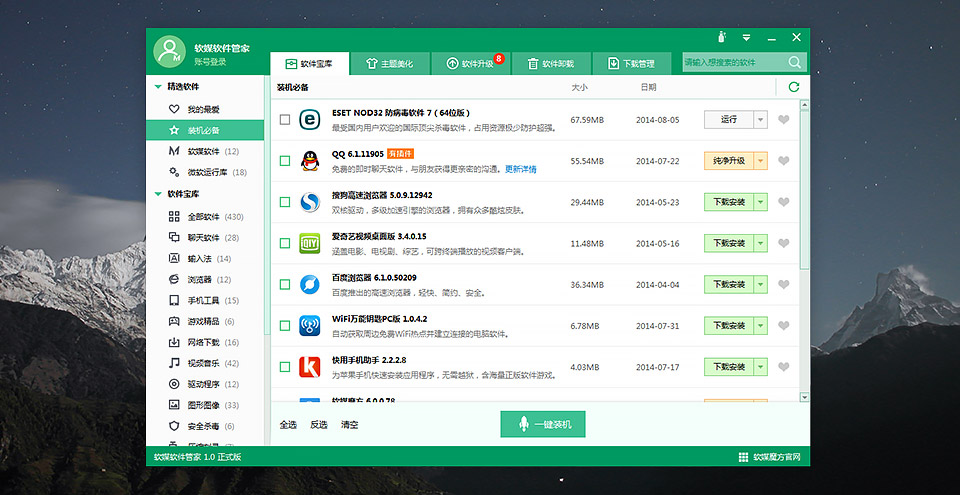960x495 pixels.
Task: Favorite 快用手机助手 with heart icon
Action: (784, 366)
